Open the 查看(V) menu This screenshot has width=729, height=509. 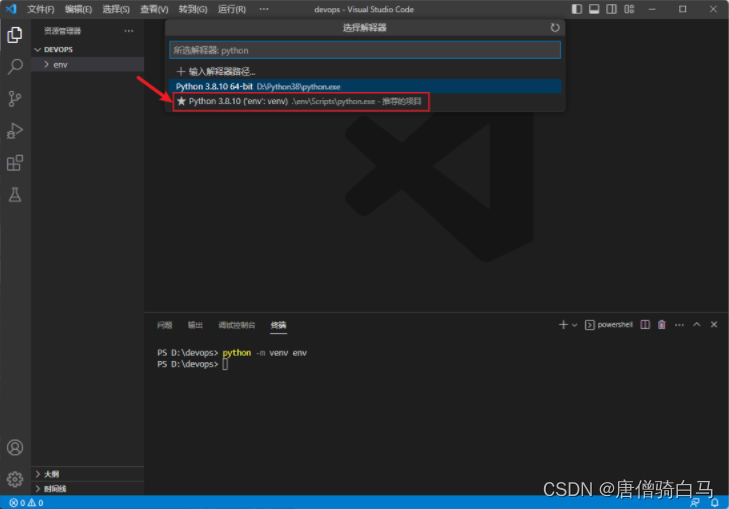pos(154,9)
